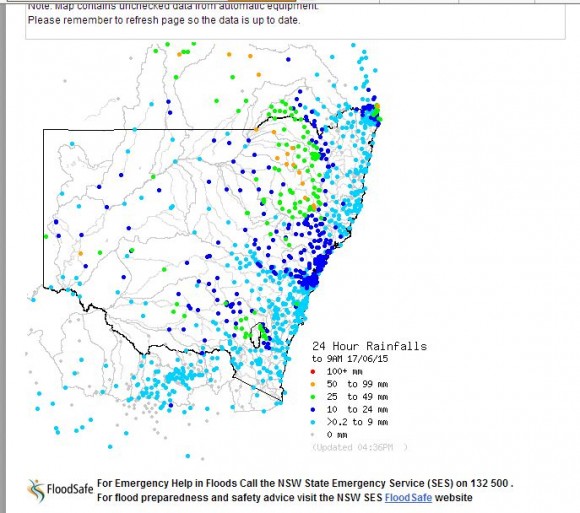
Task: Select the grey 0 mm legend dot
Action: click(313, 435)
